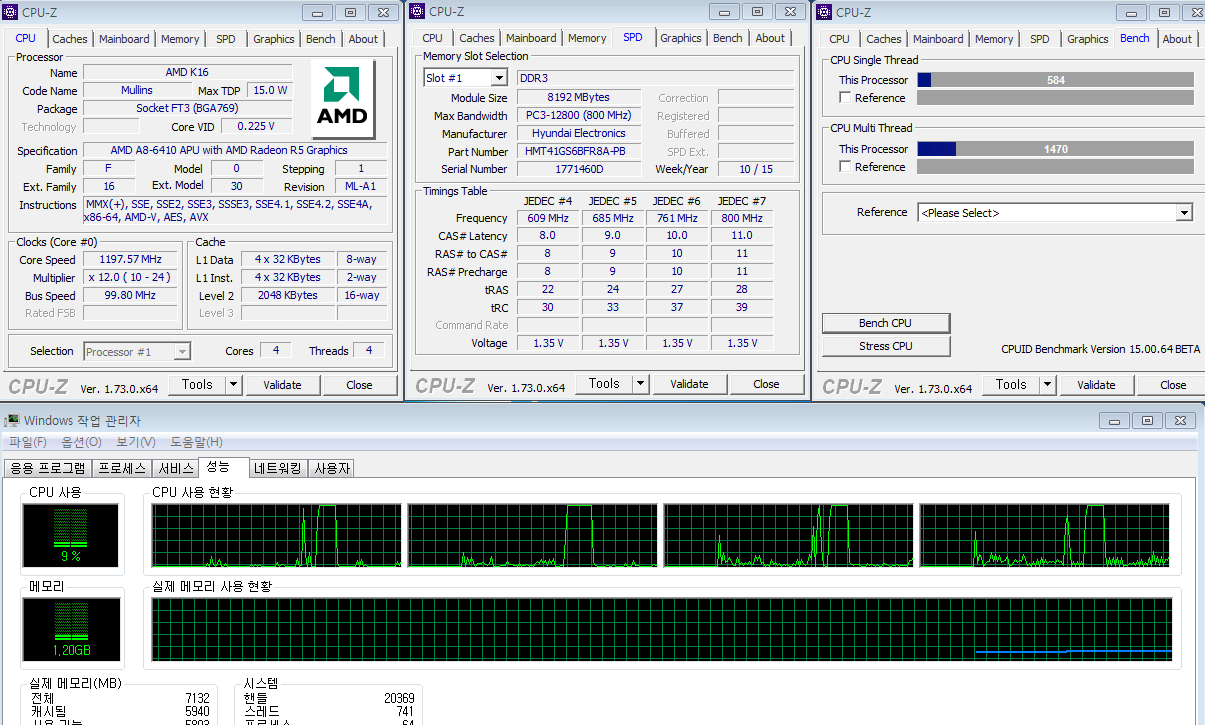Image resolution: width=1205 pixels, height=725 pixels.
Task: Click Serial Number value 1771460D
Action: point(578,169)
